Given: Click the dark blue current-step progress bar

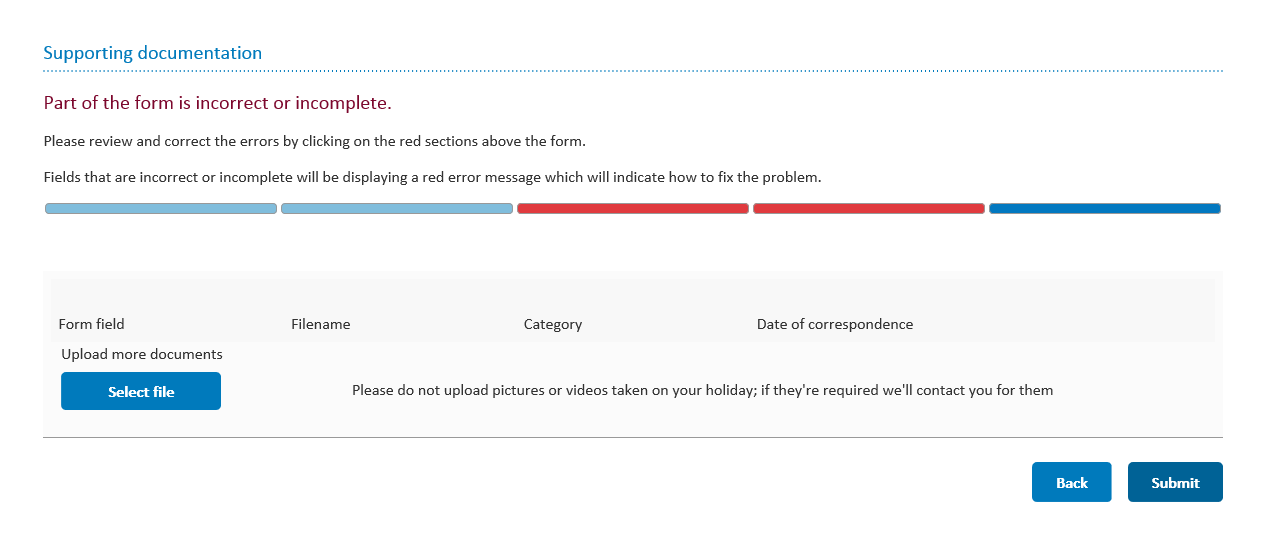Looking at the screenshot, I should point(1105,208).
